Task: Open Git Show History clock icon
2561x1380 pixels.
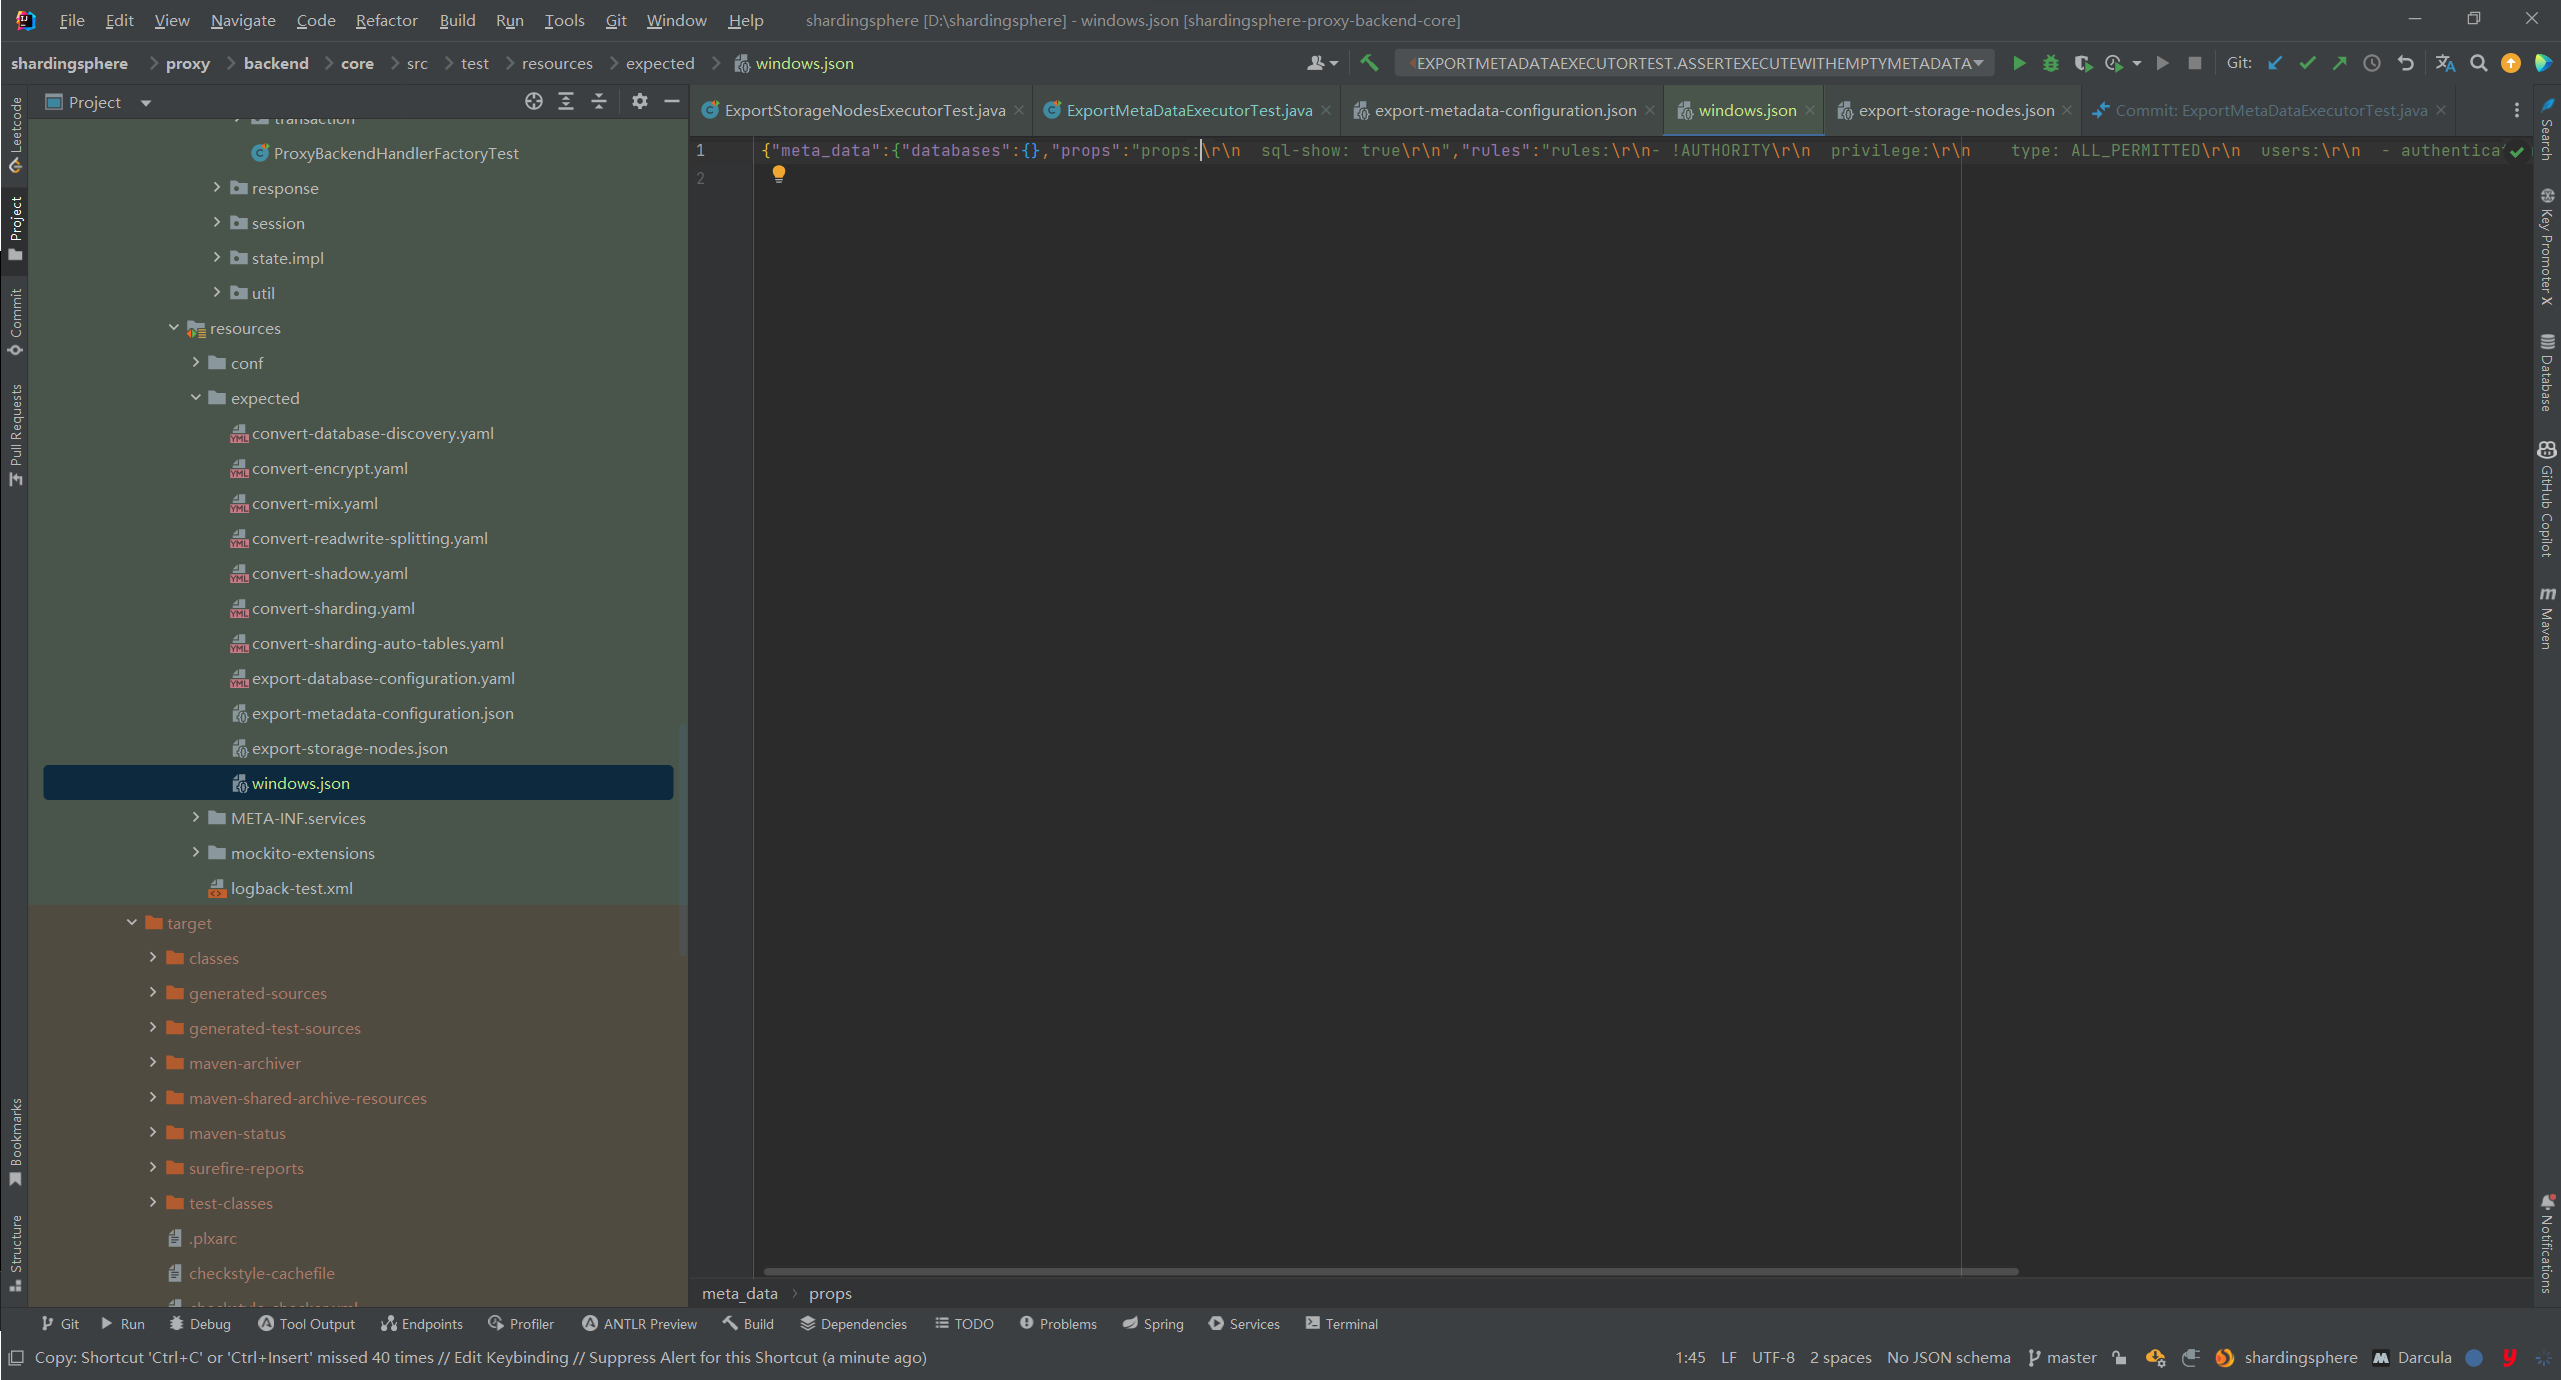Action: point(2371,63)
